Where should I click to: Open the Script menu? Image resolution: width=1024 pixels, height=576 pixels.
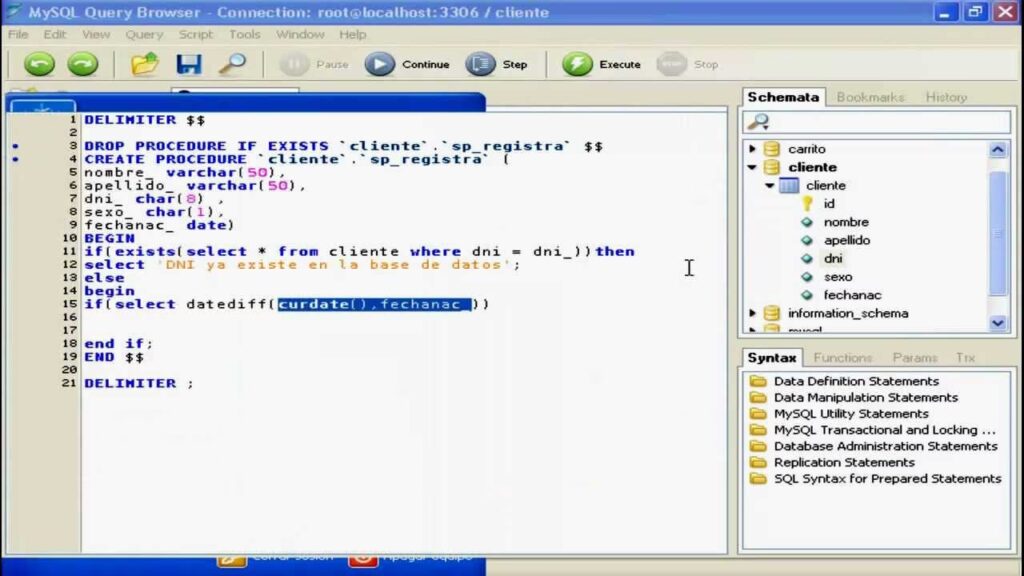[x=195, y=34]
